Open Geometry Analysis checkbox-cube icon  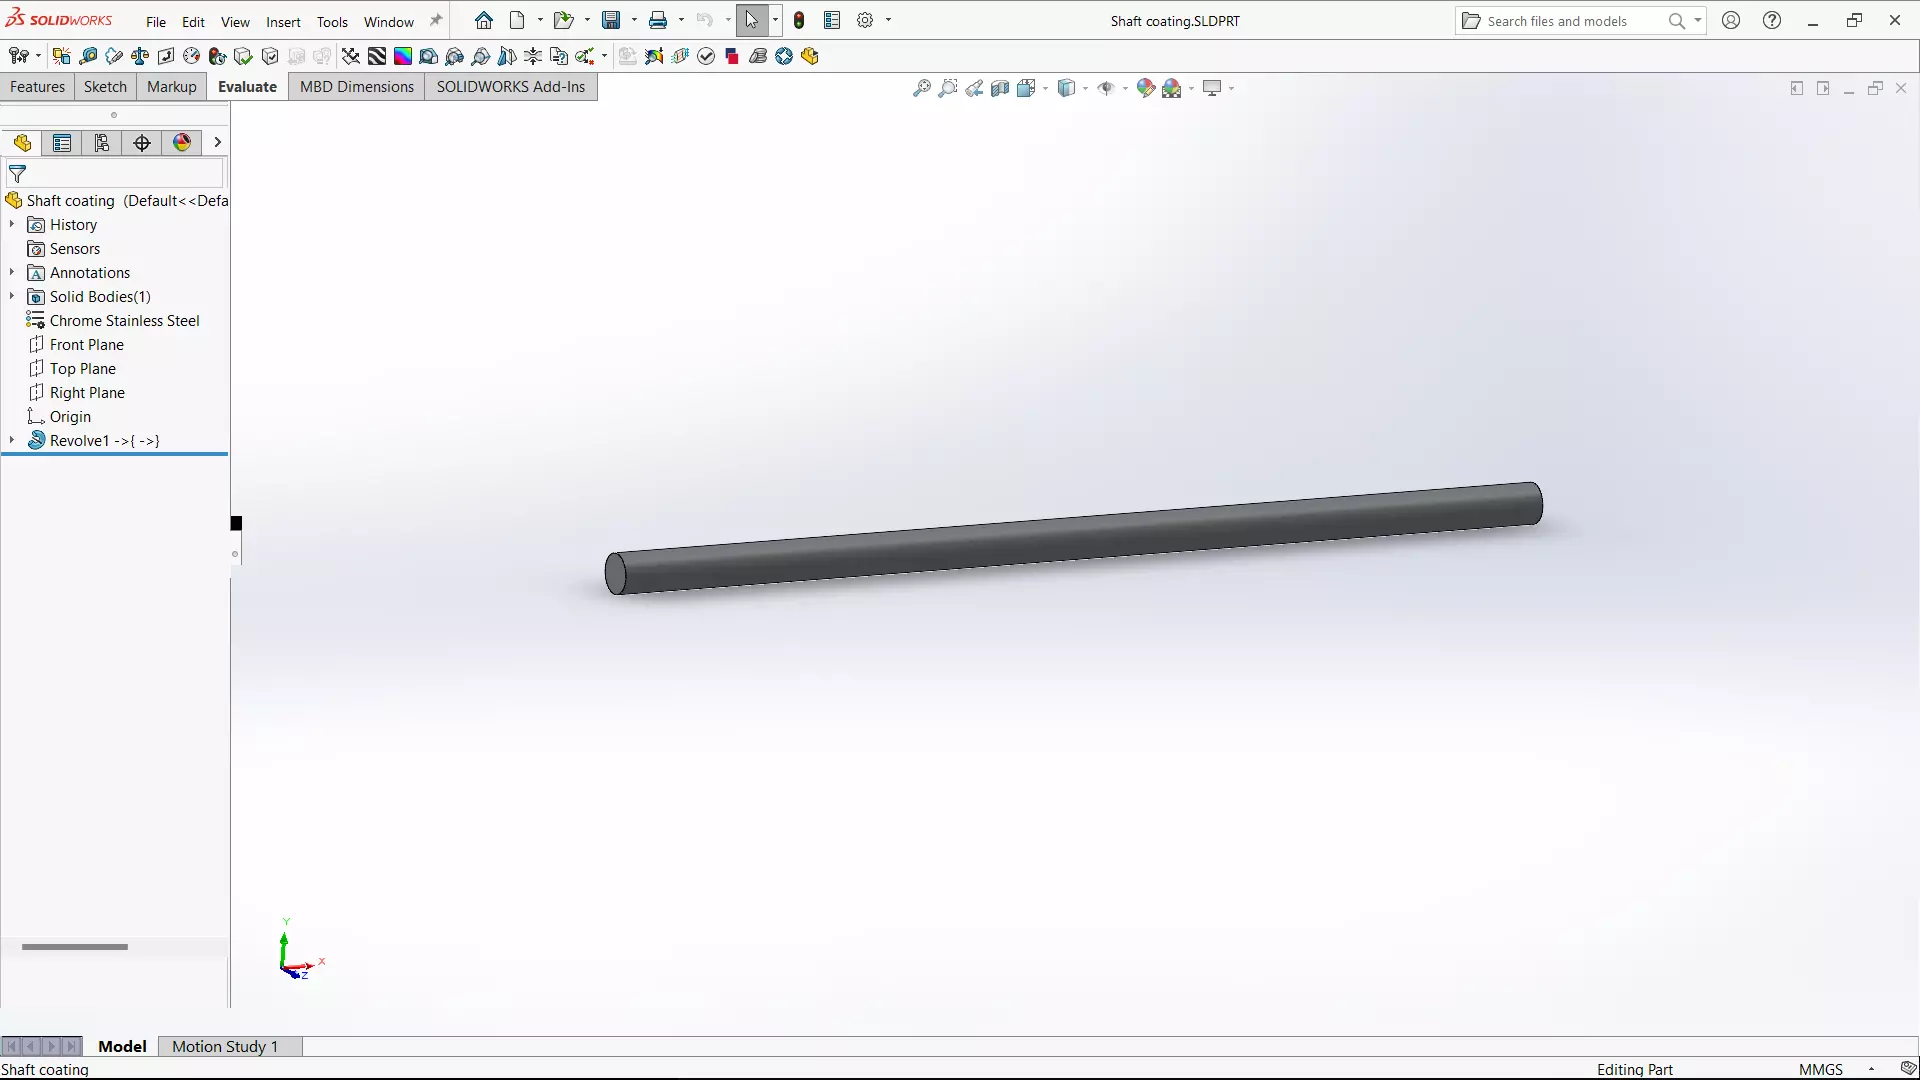point(270,56)
